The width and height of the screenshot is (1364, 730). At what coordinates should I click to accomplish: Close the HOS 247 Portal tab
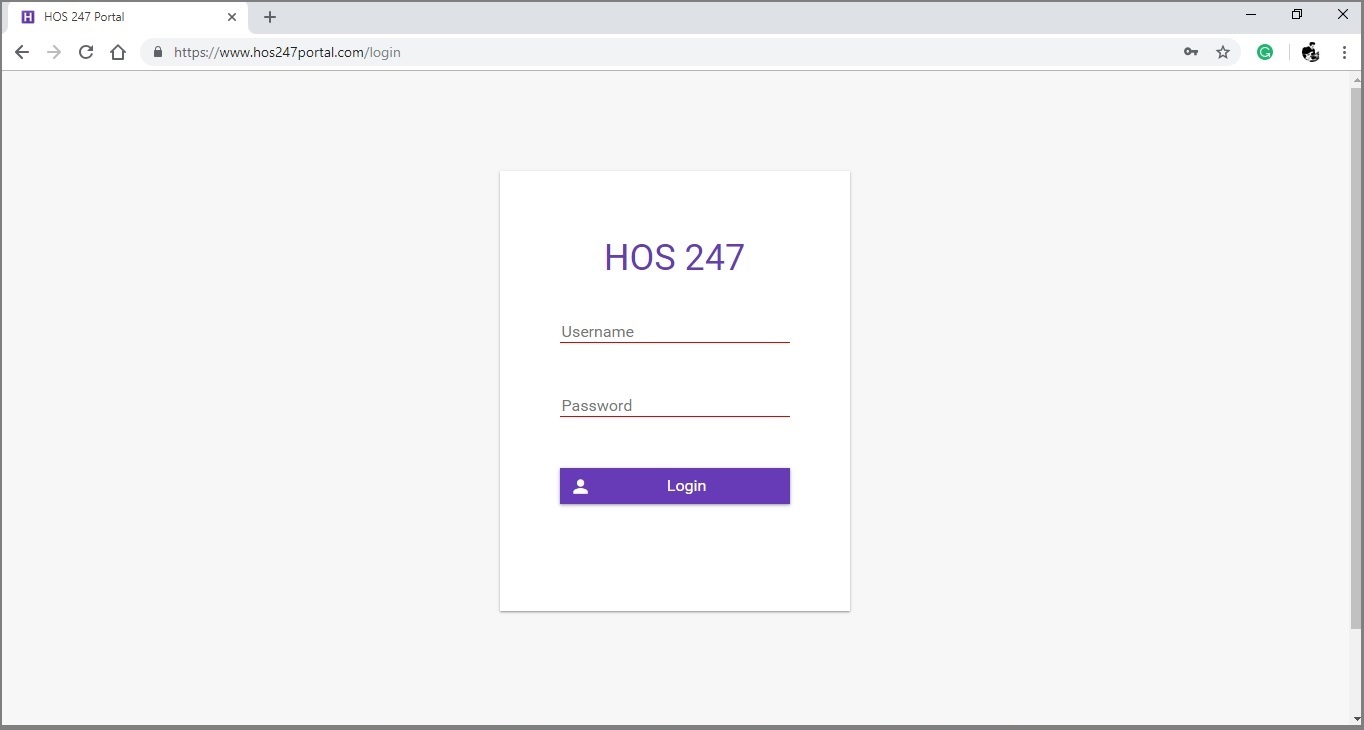(x=232, y=17)
